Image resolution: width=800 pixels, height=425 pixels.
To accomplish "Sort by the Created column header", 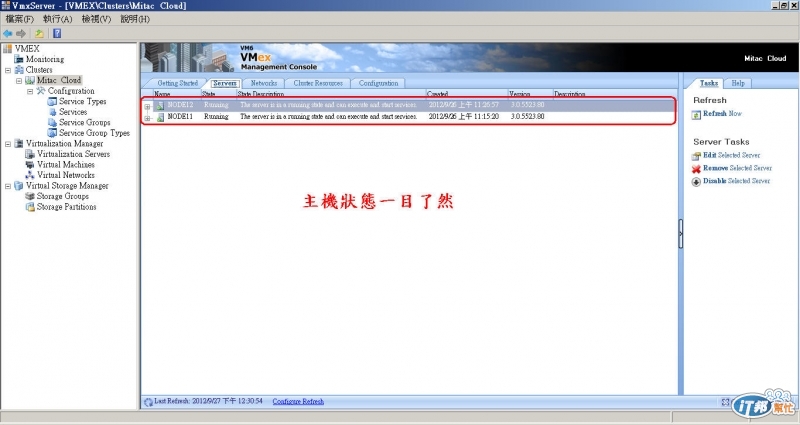I will (x=466, y=94).
